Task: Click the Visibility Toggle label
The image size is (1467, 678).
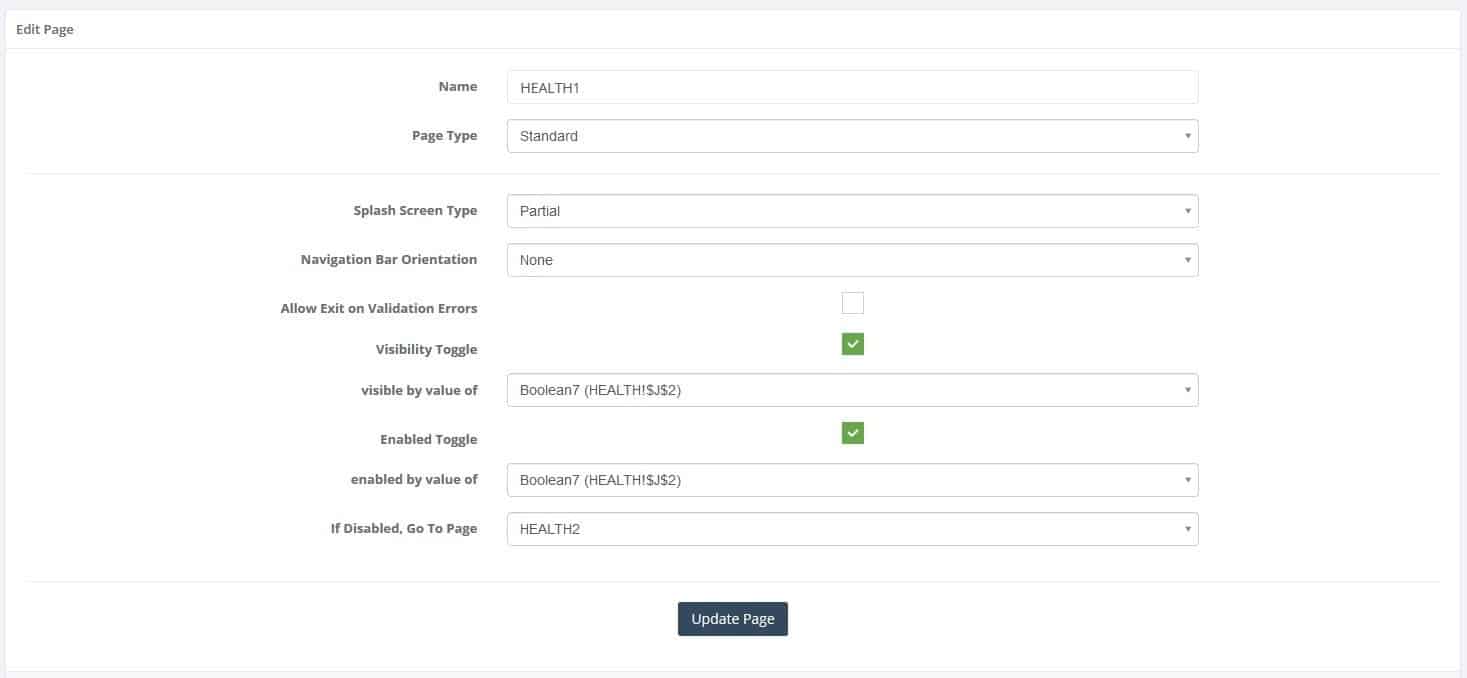Action: point(427,350)
